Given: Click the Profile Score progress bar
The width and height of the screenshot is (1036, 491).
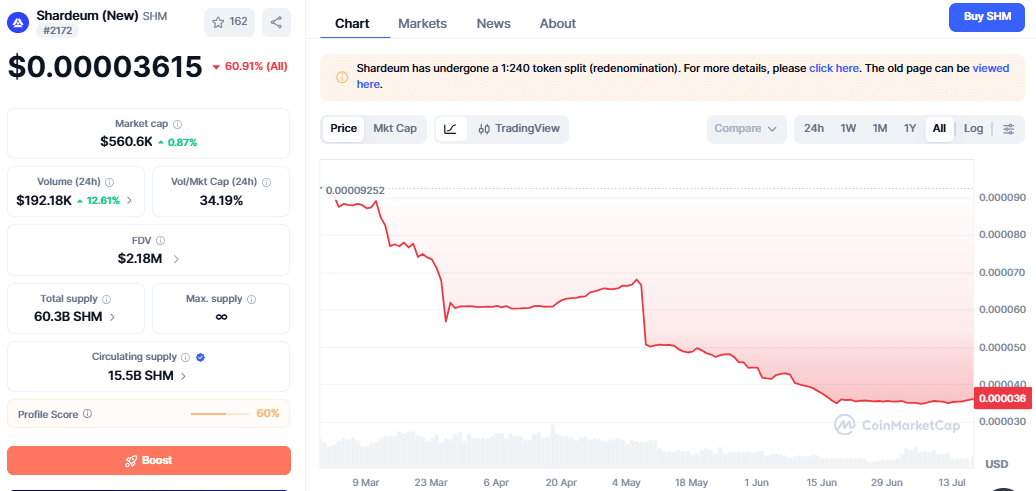Looking at the screenshot, I should pyautogui.click(x=221, y=414).
